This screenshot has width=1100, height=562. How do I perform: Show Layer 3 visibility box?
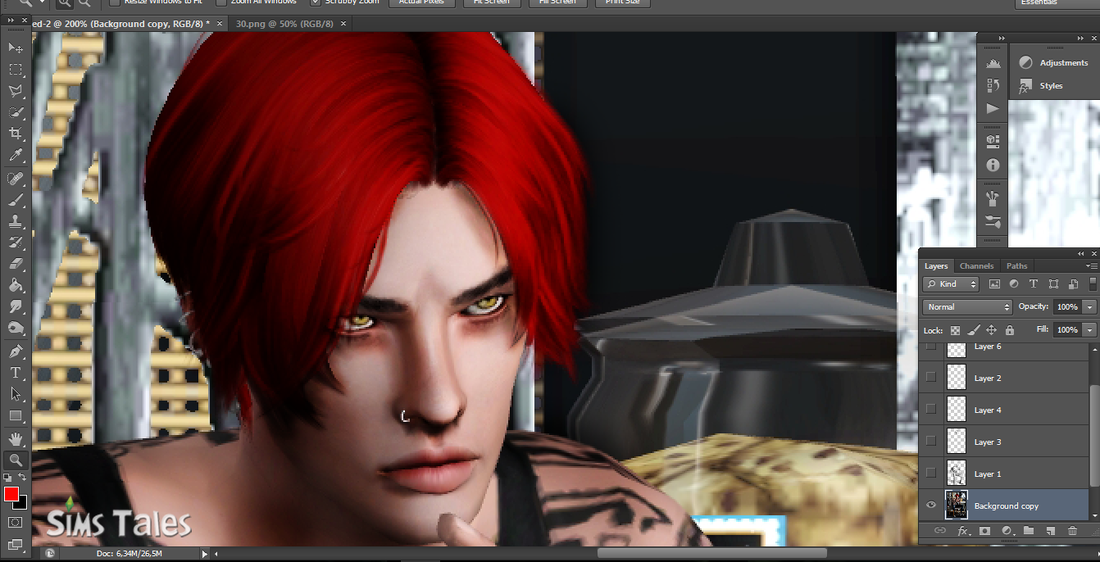pyautogui.click(x=931, y=441)
